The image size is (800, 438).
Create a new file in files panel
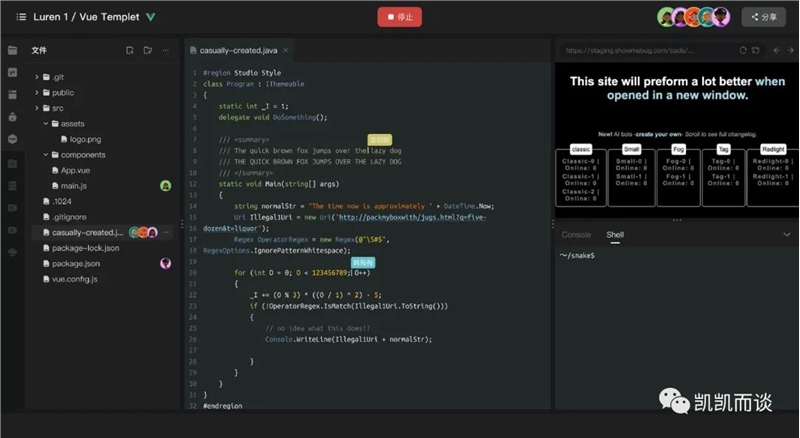tap(130, 50)
